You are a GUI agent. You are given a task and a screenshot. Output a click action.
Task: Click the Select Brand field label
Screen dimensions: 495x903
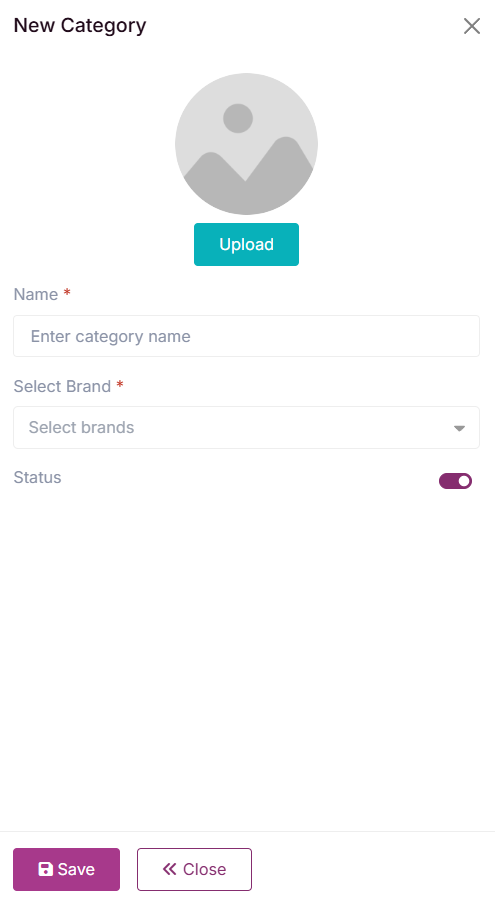tap(62, 386)
